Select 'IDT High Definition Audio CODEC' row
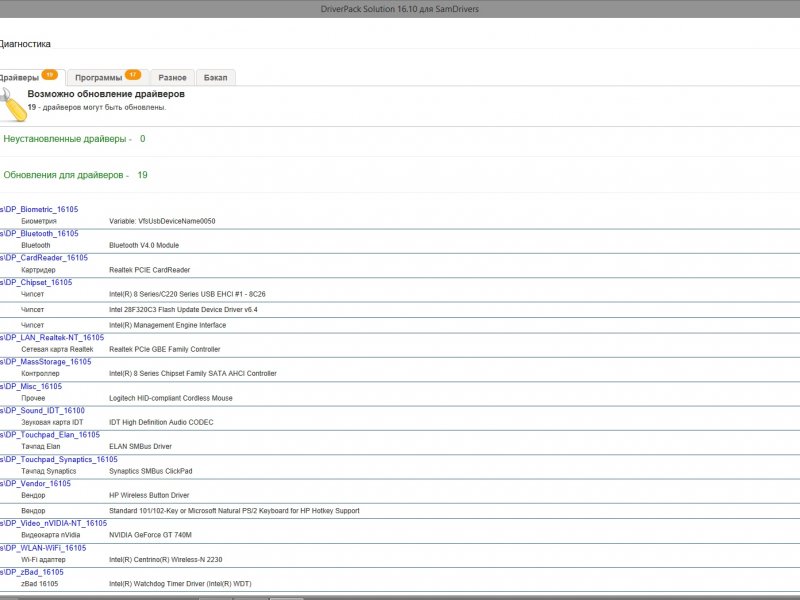This screenshot has height=600, width=800. tap(161, 422)
